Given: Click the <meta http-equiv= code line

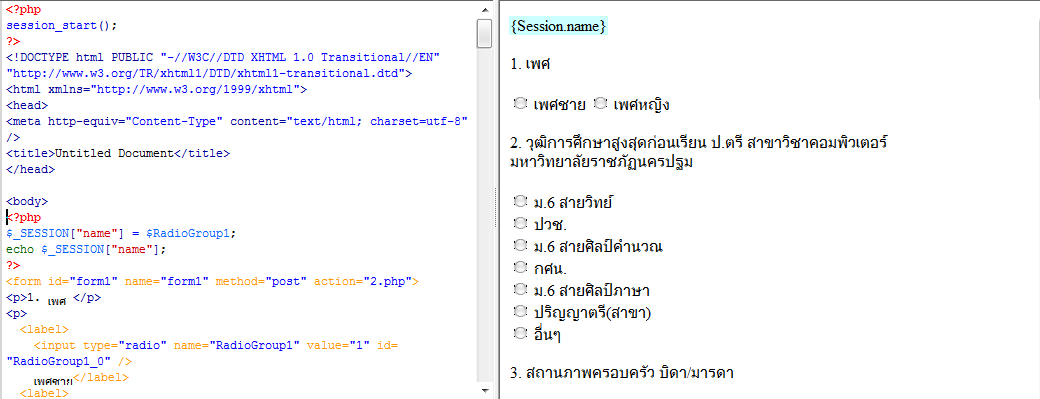Looking at the screenshot, I should 237,121.
